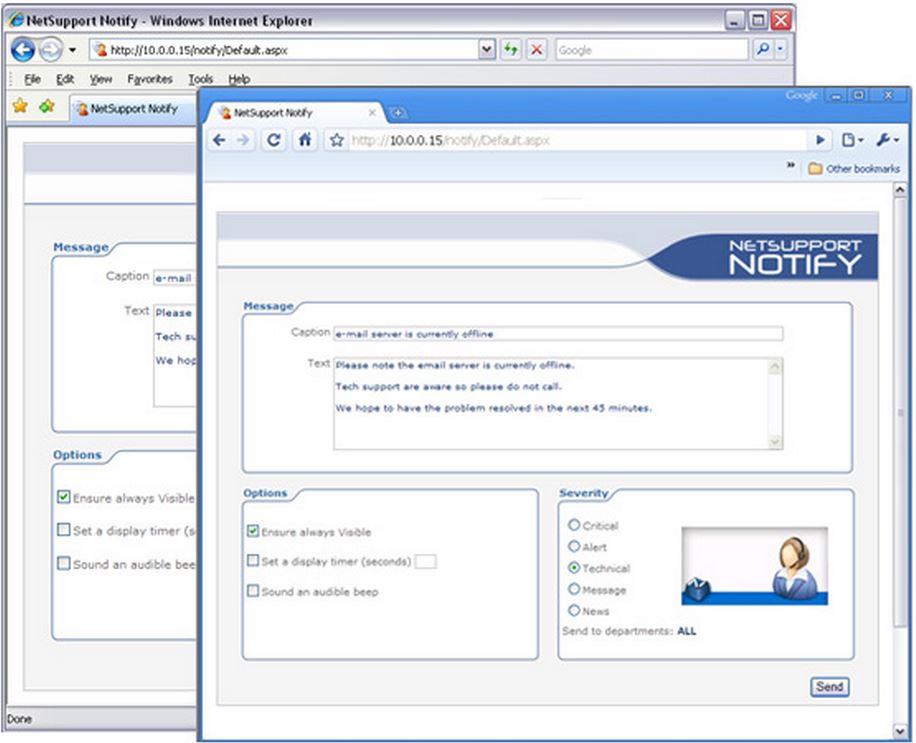Open a new tab in Chrome
This screenshot has height=743, width=916.
398,113
